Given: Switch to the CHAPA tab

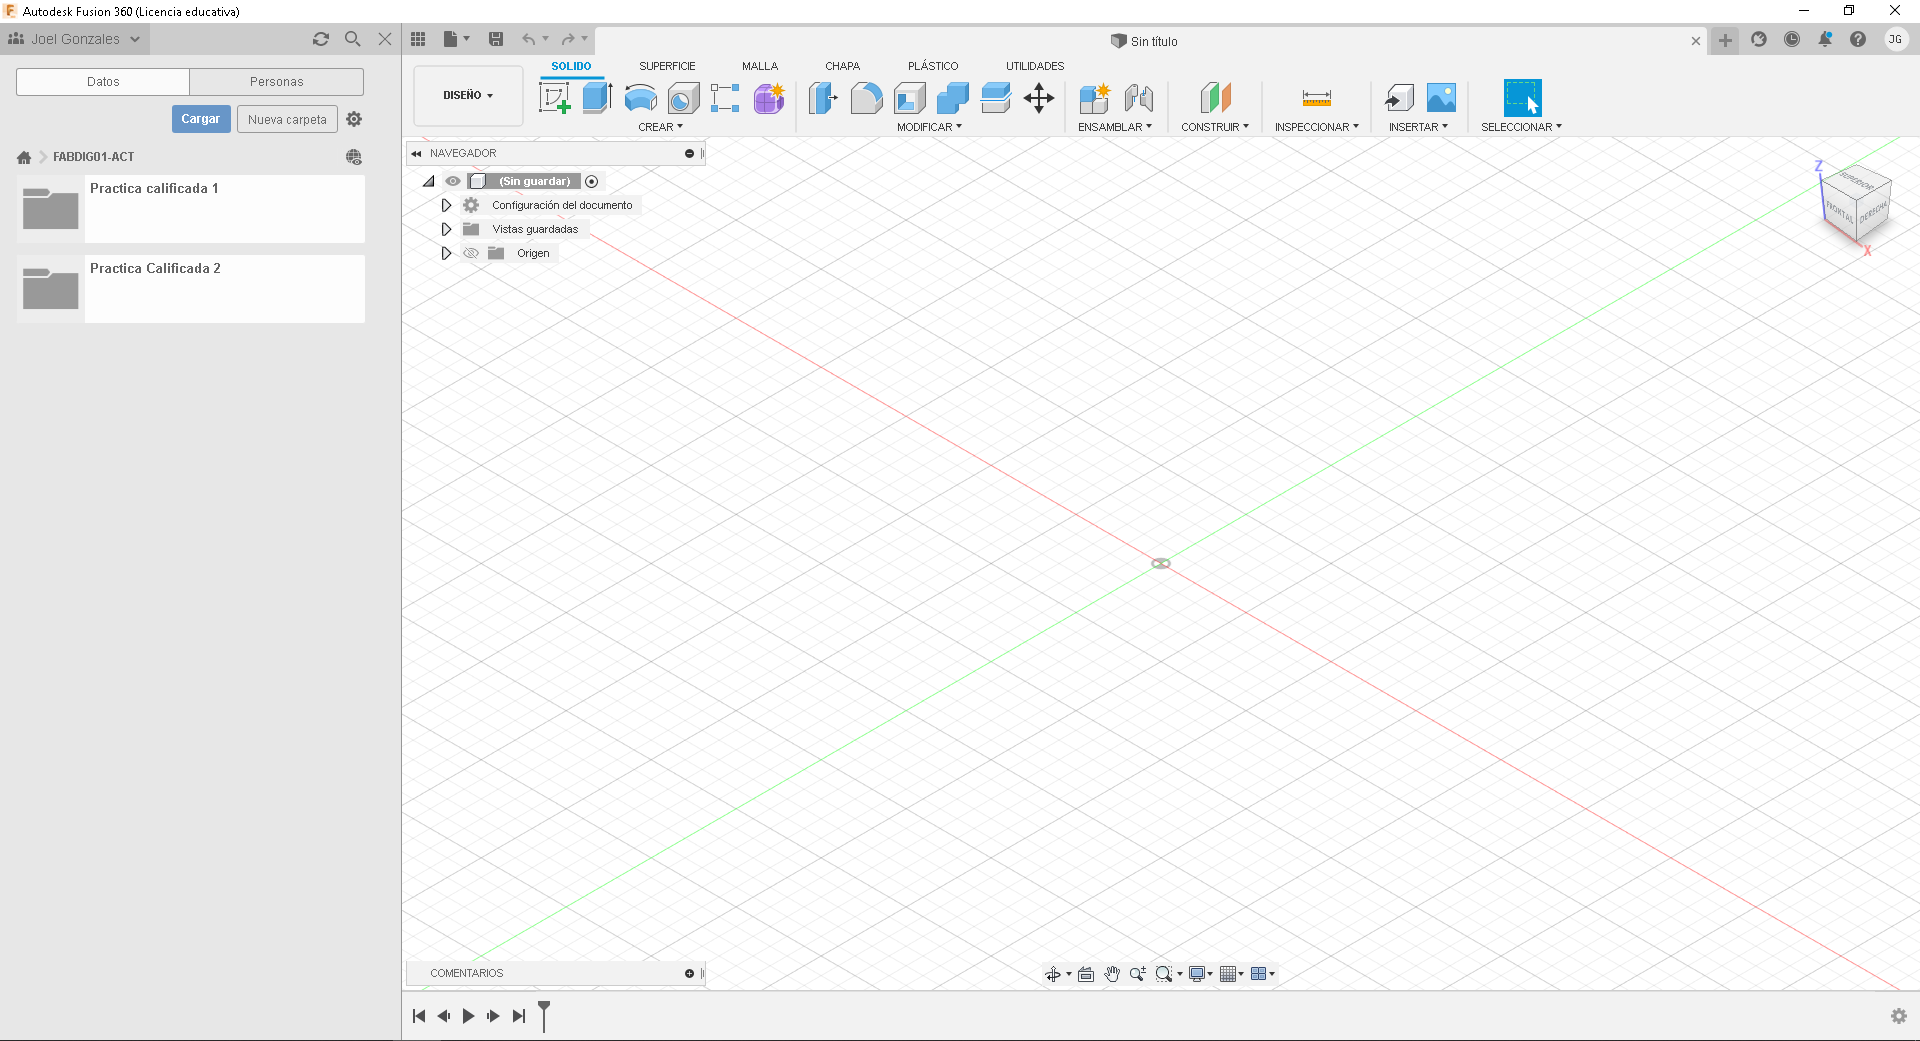Looking at the screenshot, I should click(842, 66).
